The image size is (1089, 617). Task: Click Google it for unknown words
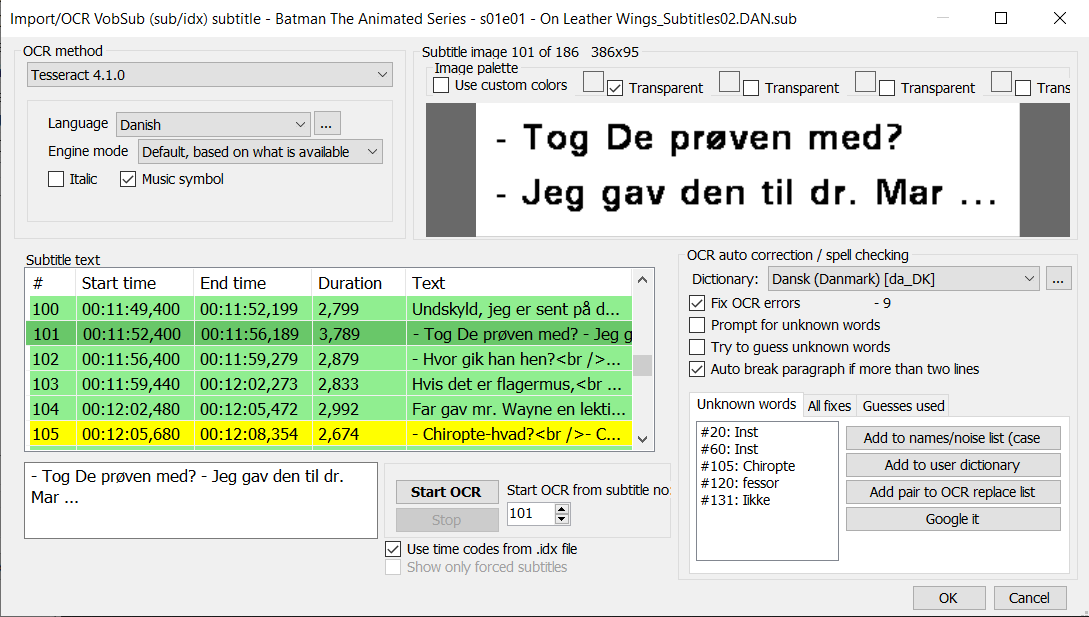coord(952,518)
